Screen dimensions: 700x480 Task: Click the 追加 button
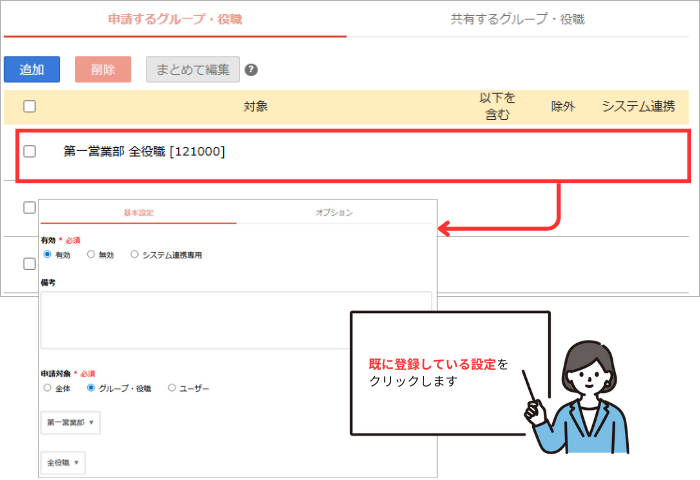coord(32,69)
